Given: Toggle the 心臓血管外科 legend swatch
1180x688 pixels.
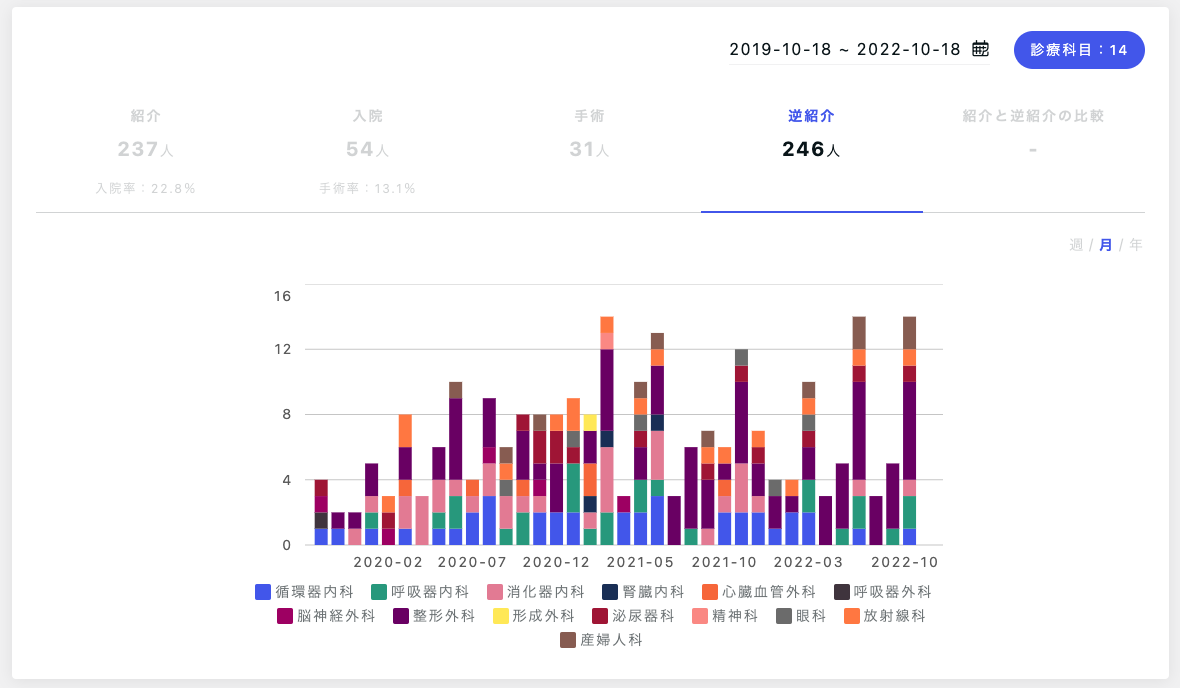Looking at the screenshot, I should (710, 592).
